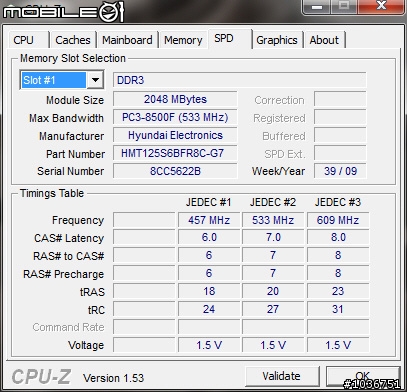Click tRC value 27

(x=273, y=309)
